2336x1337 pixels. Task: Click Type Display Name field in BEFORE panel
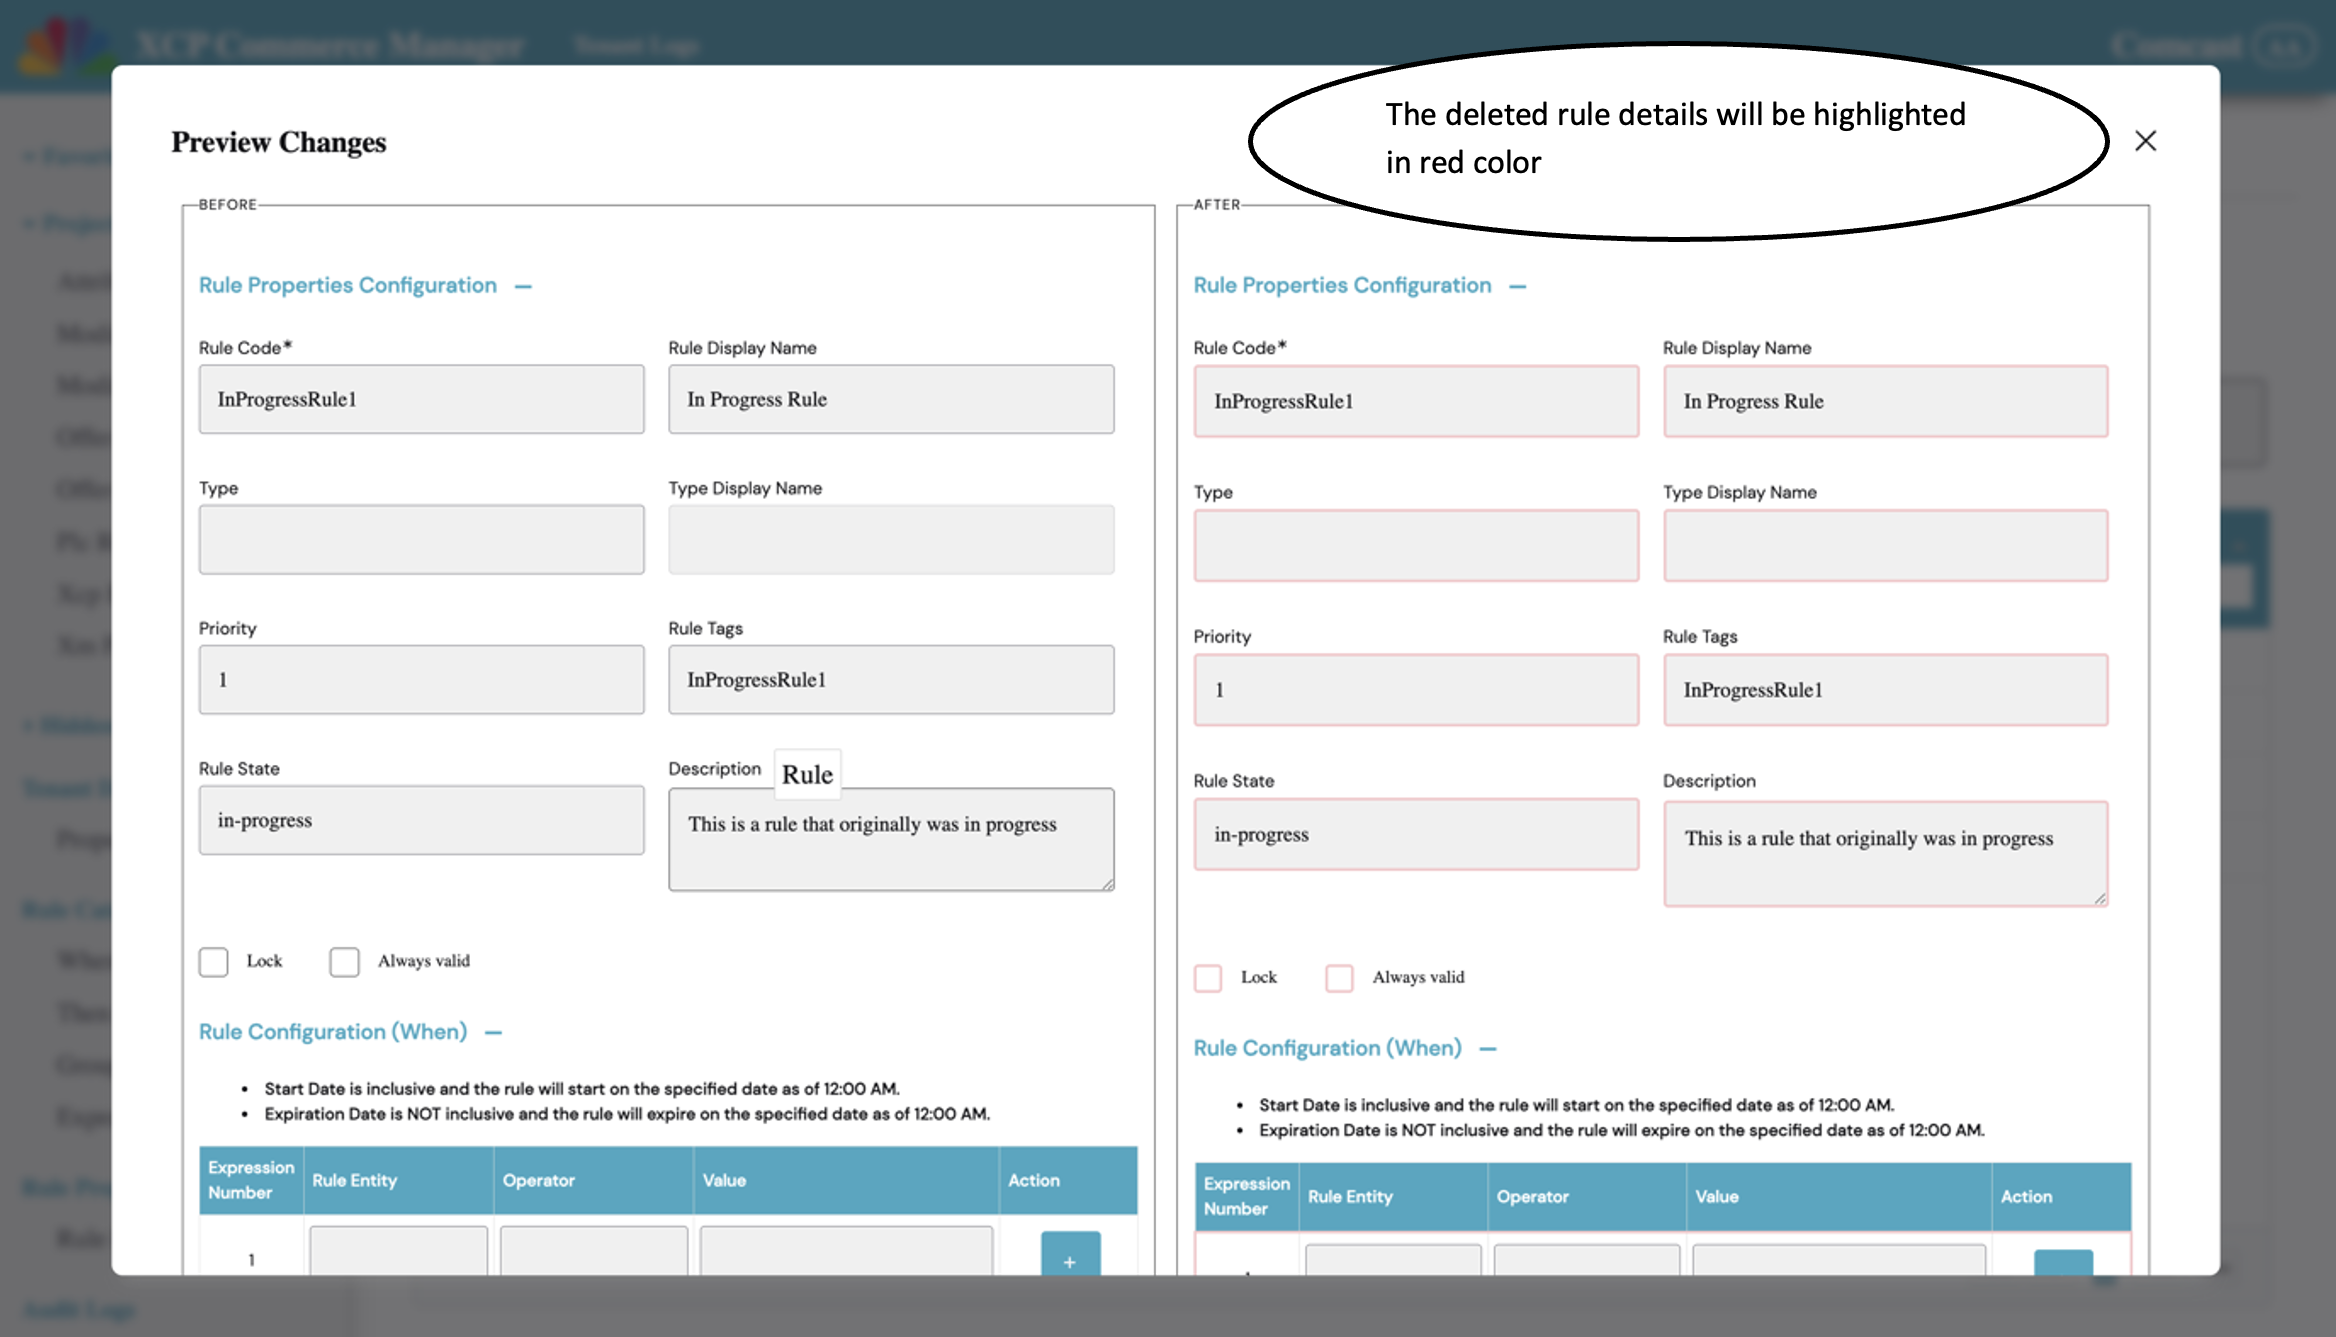coord(891,539)
